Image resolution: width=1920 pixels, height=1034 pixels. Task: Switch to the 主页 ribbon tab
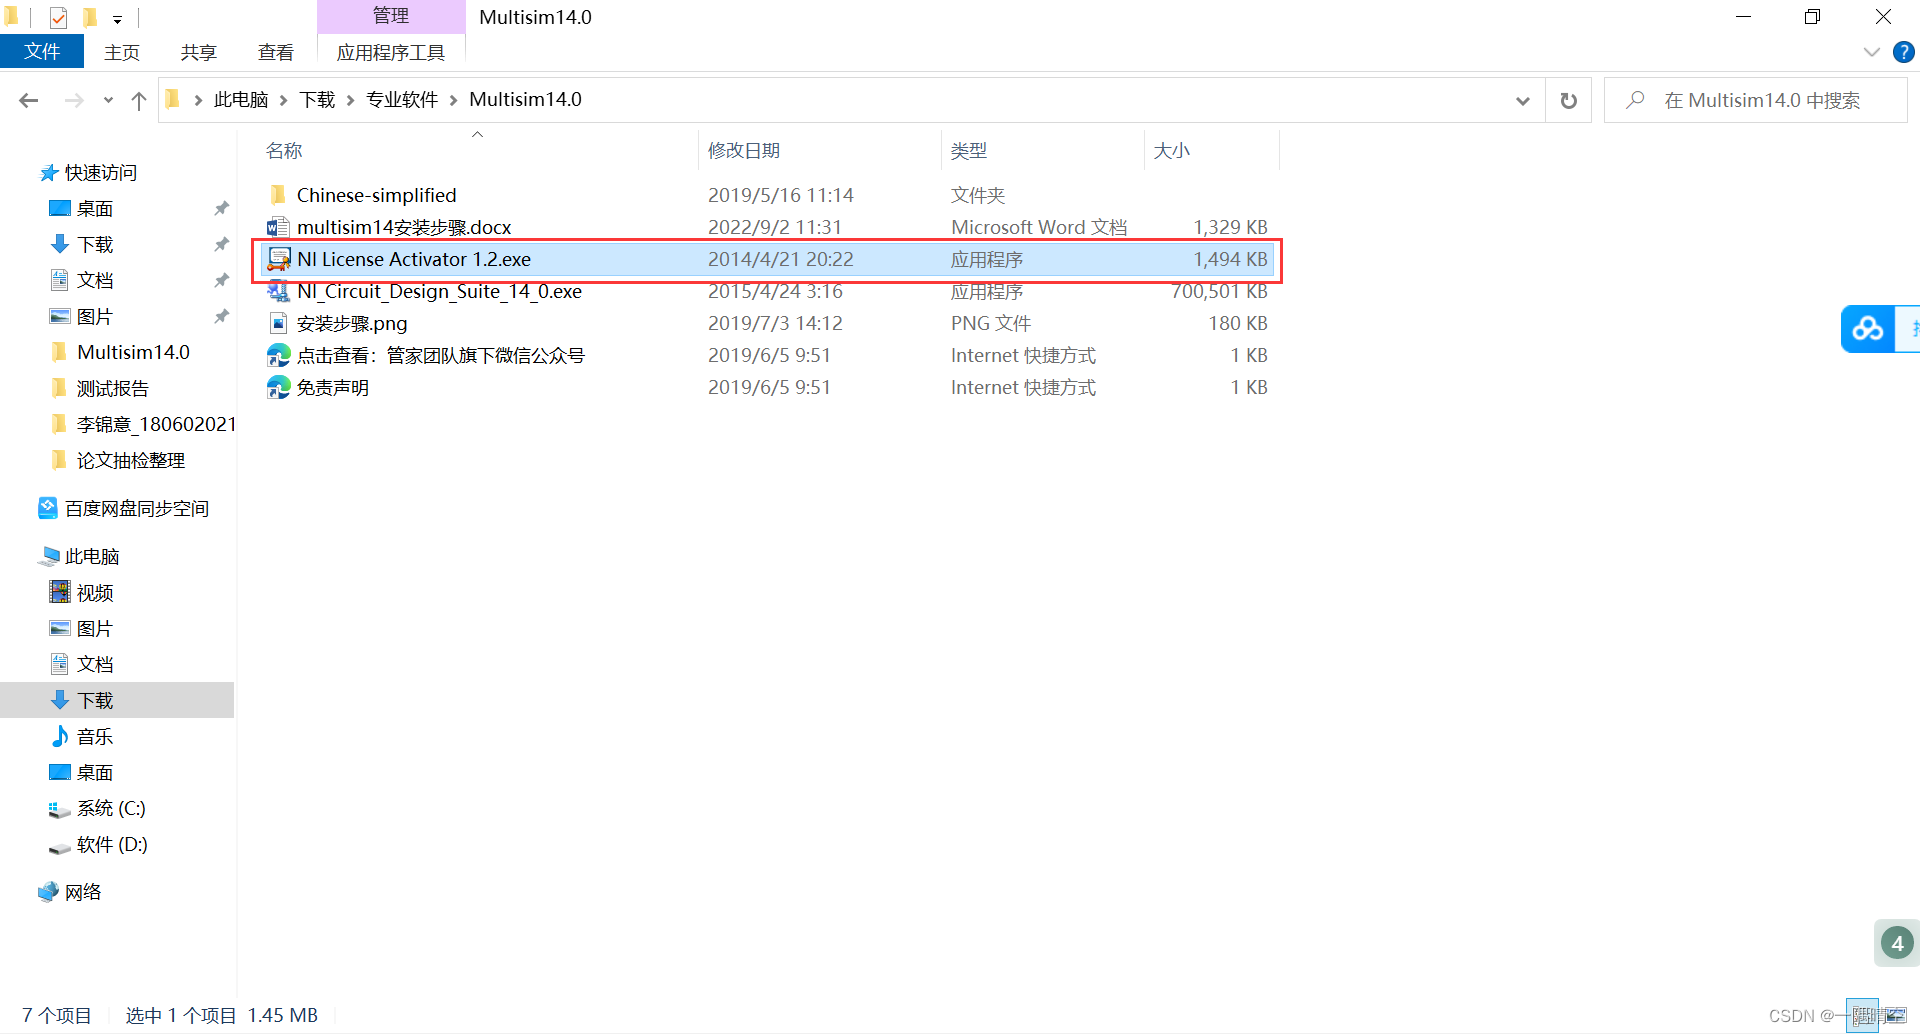click(x=122, y=52)
